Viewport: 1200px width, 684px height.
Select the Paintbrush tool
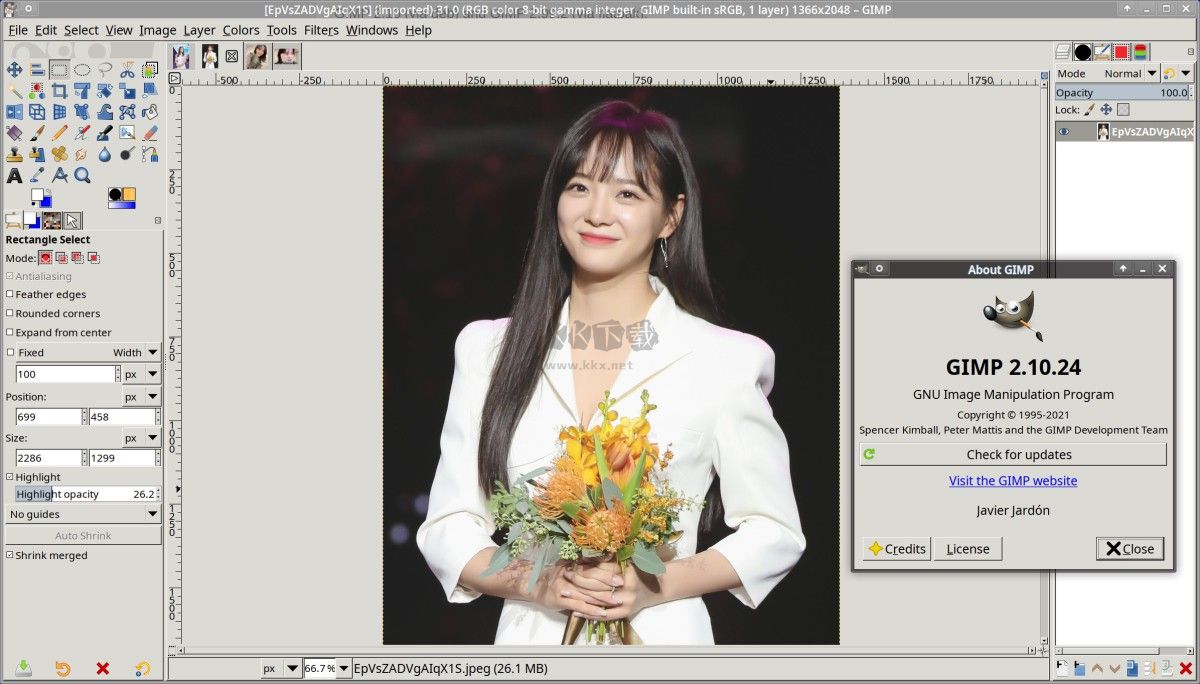tap(37, 133)
